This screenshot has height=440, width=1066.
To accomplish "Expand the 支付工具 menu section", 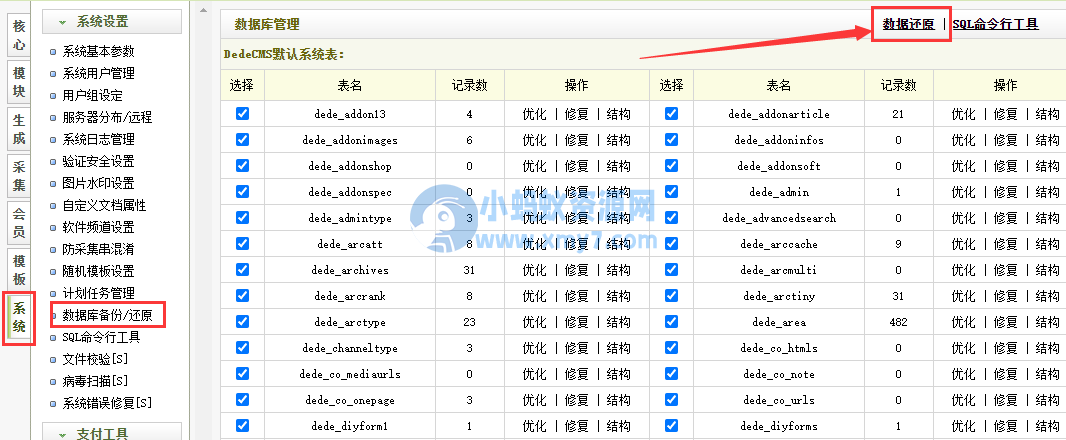I will (x=111, y=433).
